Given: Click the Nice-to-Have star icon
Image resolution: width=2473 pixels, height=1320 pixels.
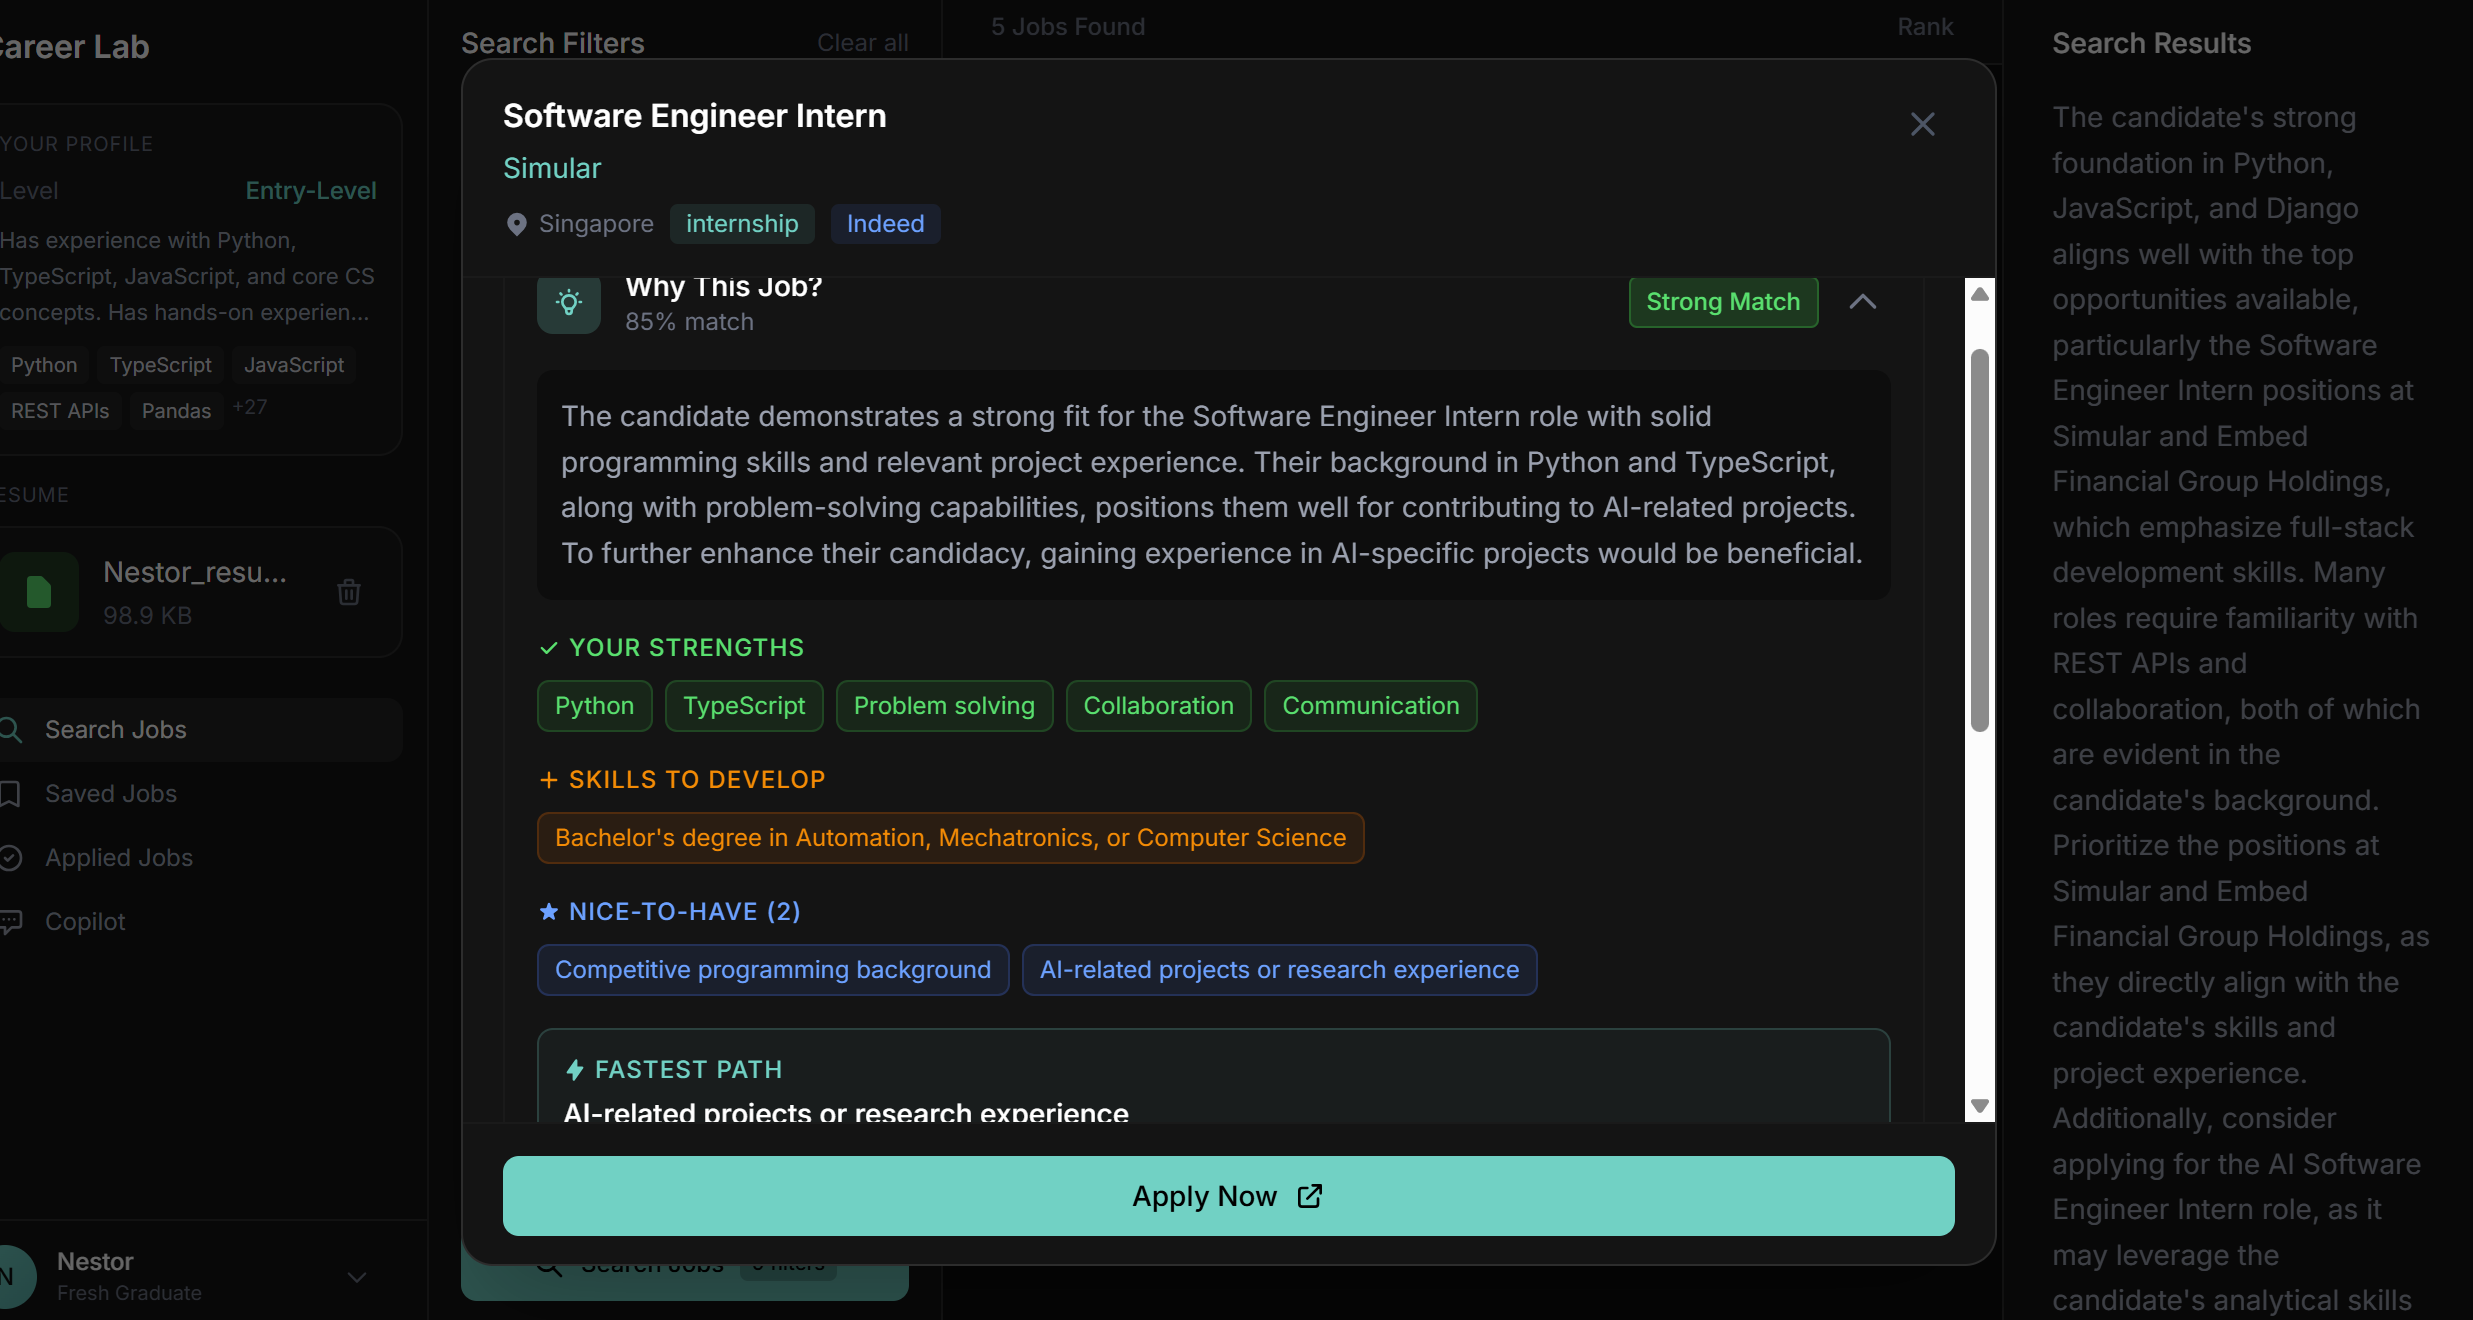Looking at the screenshot, I should pyautogui.click(x=548, y=911).
